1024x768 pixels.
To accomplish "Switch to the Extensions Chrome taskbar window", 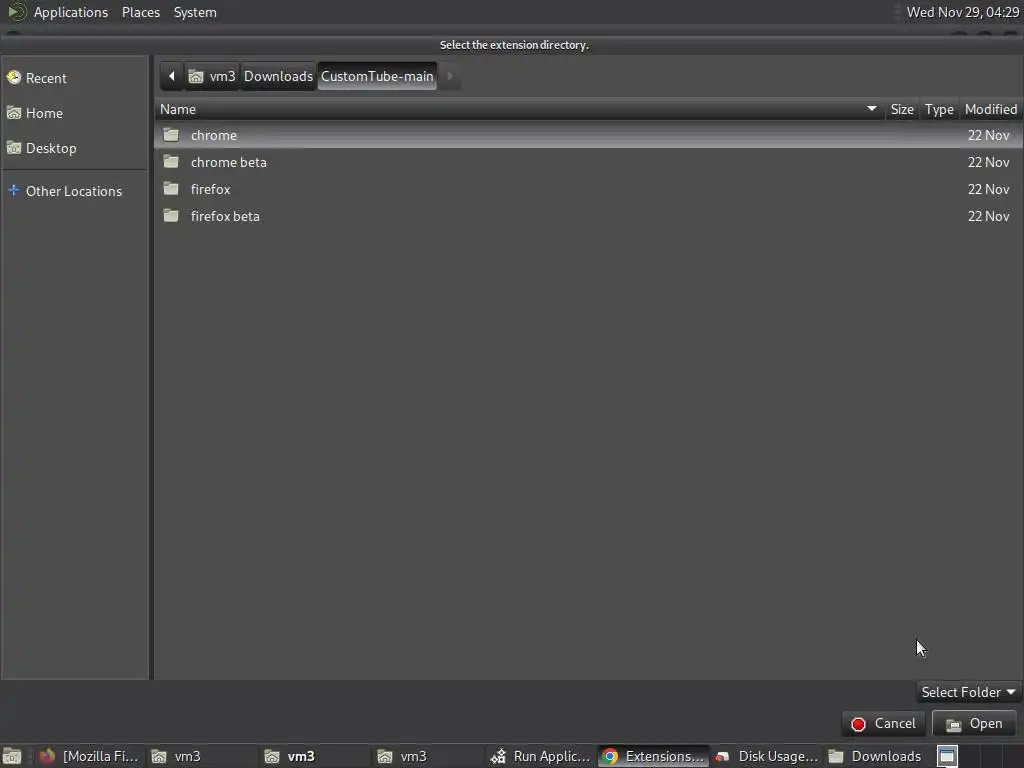I will [653, 756].
